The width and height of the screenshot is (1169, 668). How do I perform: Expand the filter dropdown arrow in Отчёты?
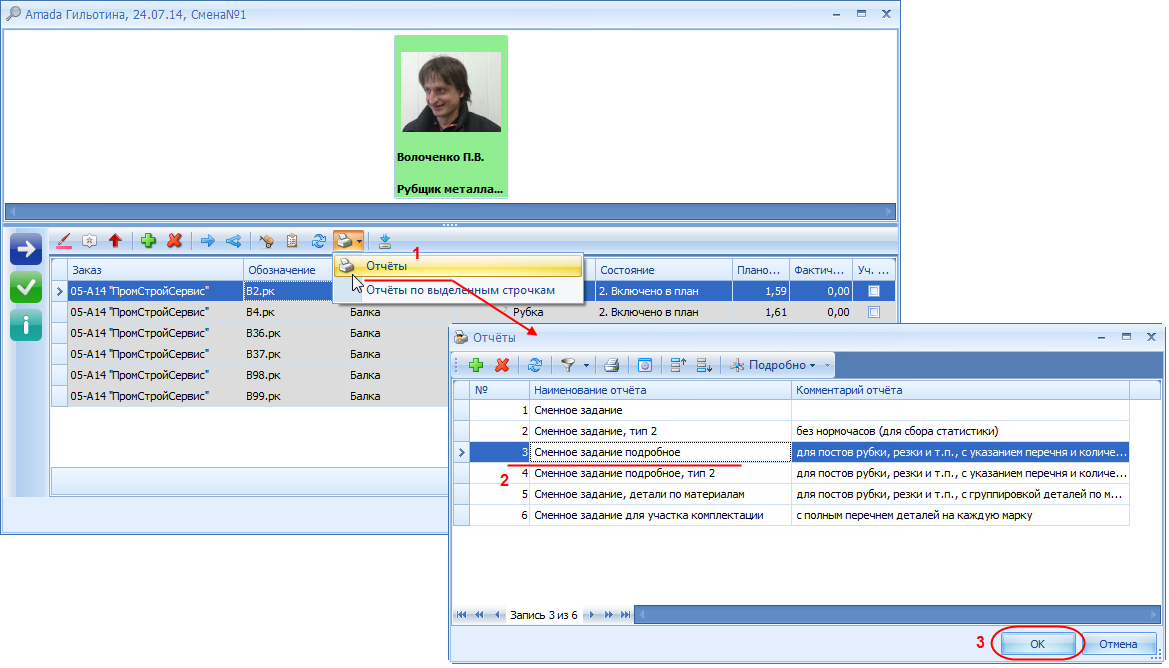point(586,365)
